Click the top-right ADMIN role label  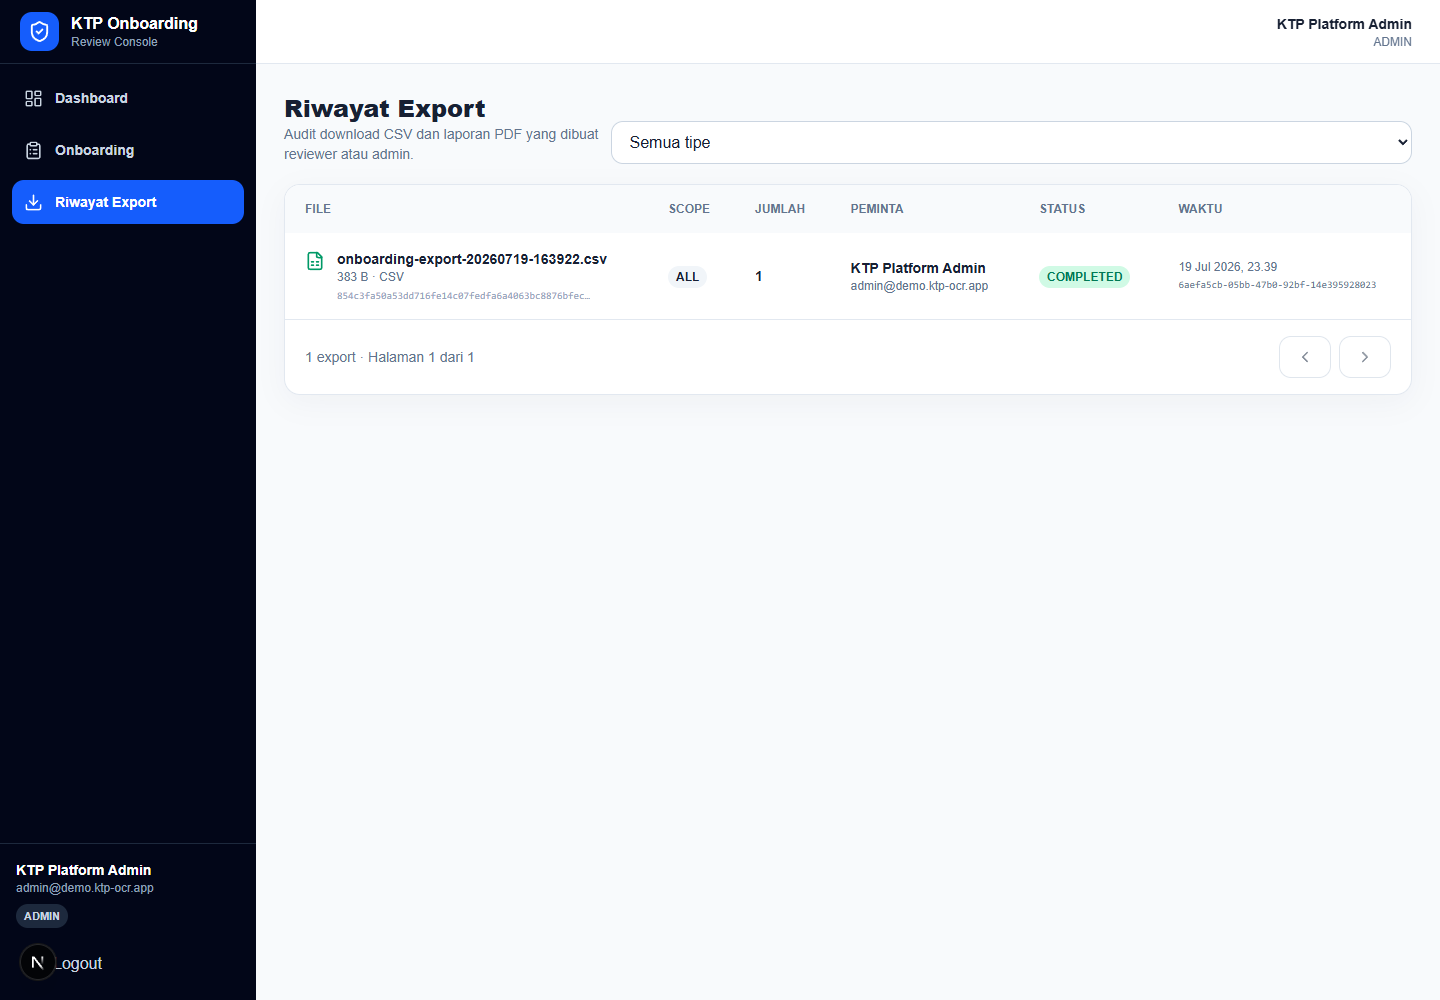[x=1392, y=42]
